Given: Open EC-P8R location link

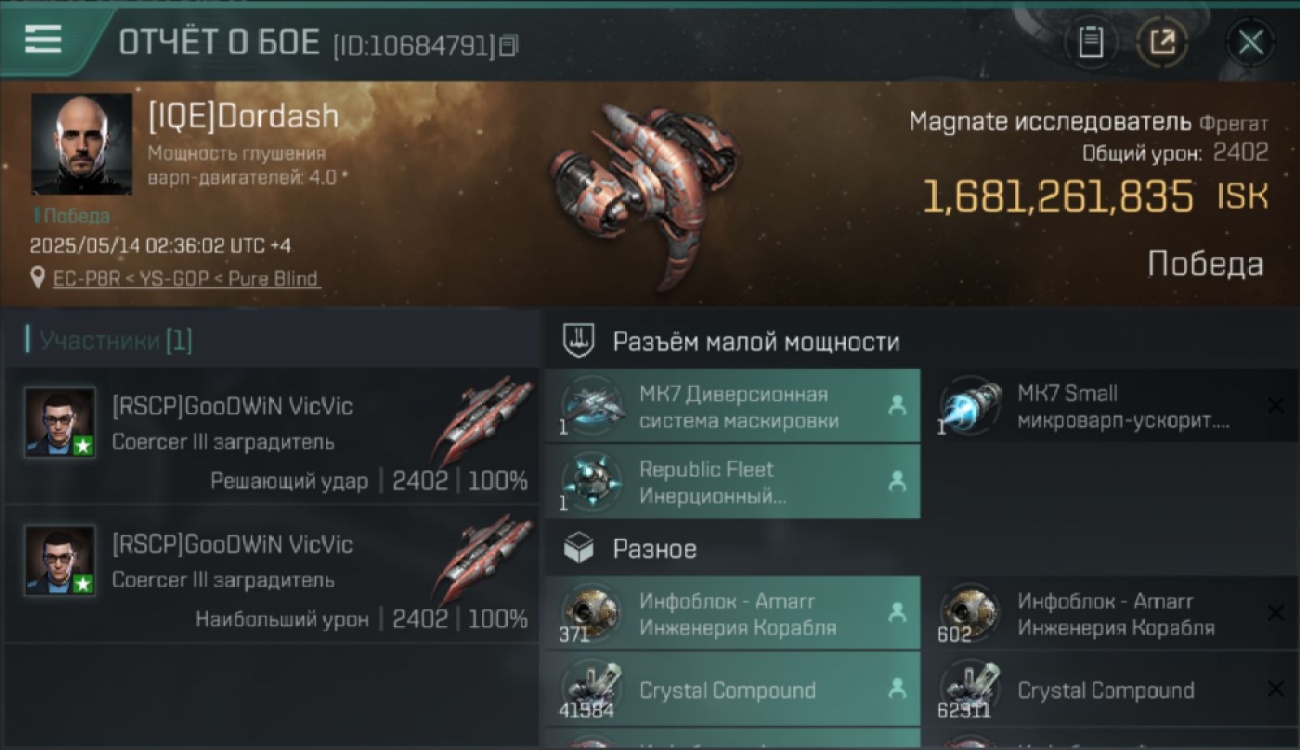Looking at the screenshot, I should click(186, 278).
